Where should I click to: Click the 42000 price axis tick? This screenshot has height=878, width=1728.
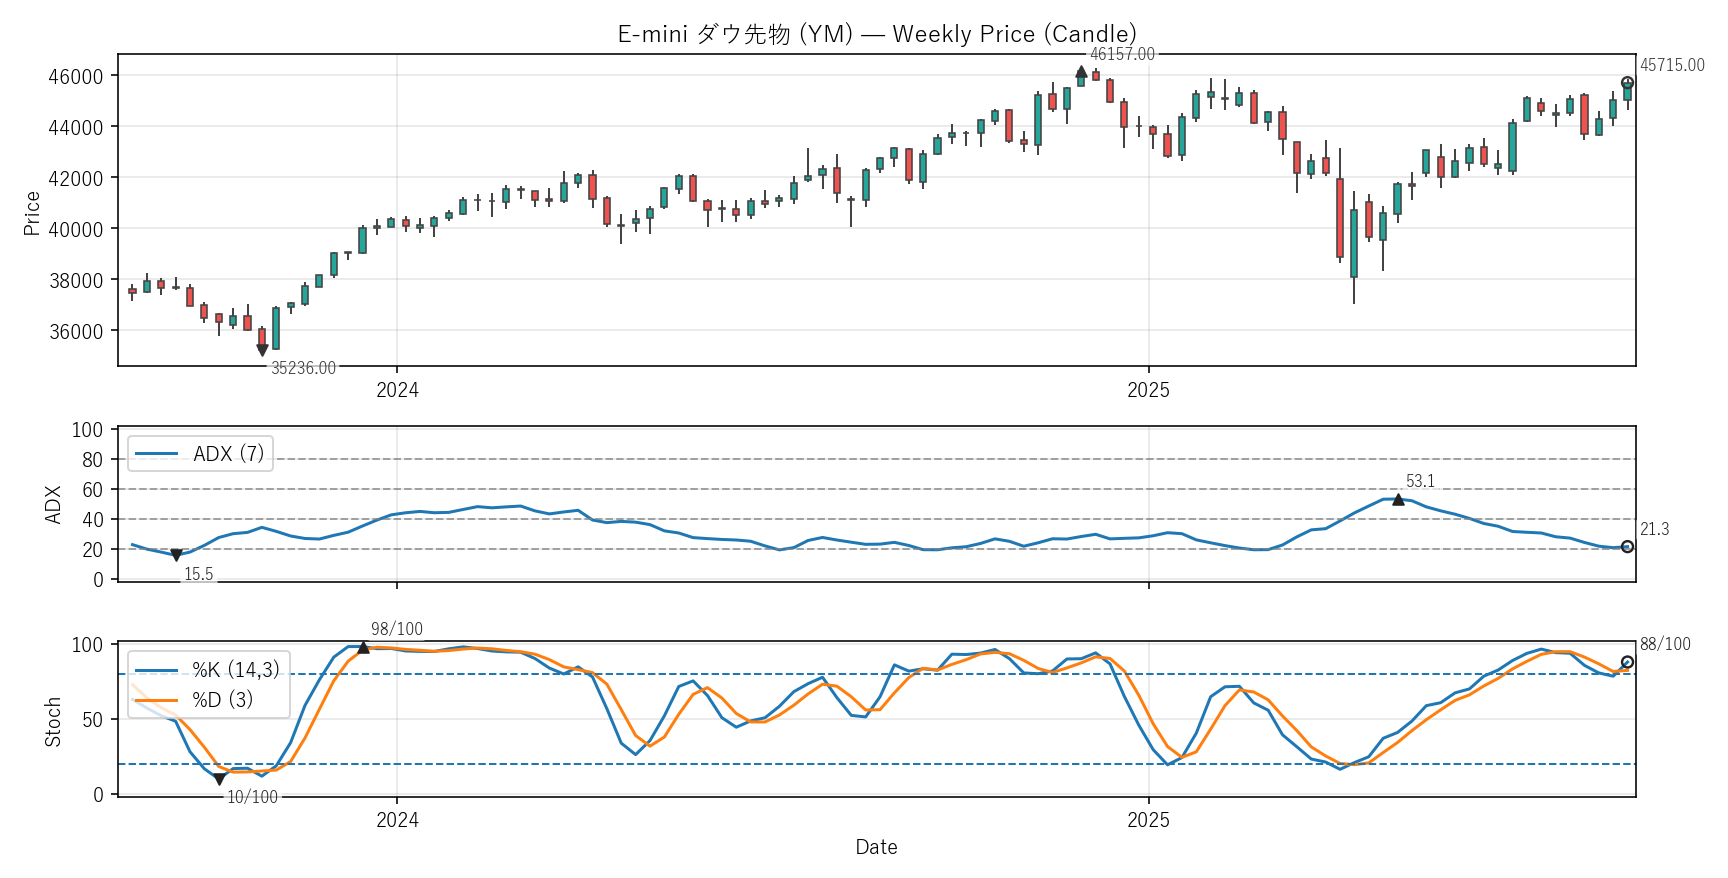[76, 178]
